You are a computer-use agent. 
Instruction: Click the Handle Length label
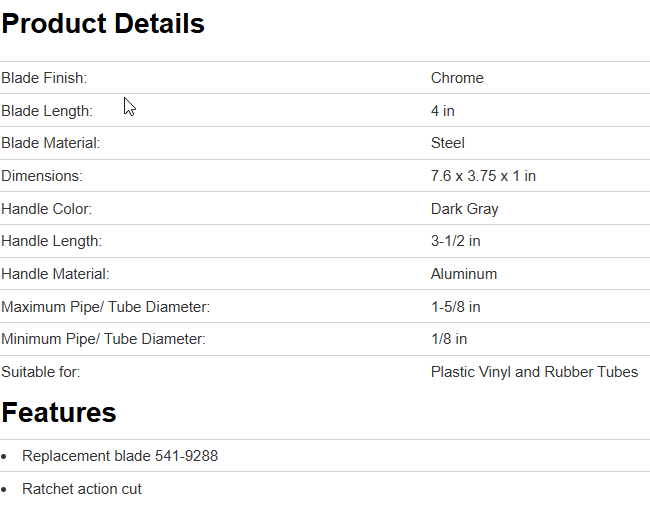52,241
